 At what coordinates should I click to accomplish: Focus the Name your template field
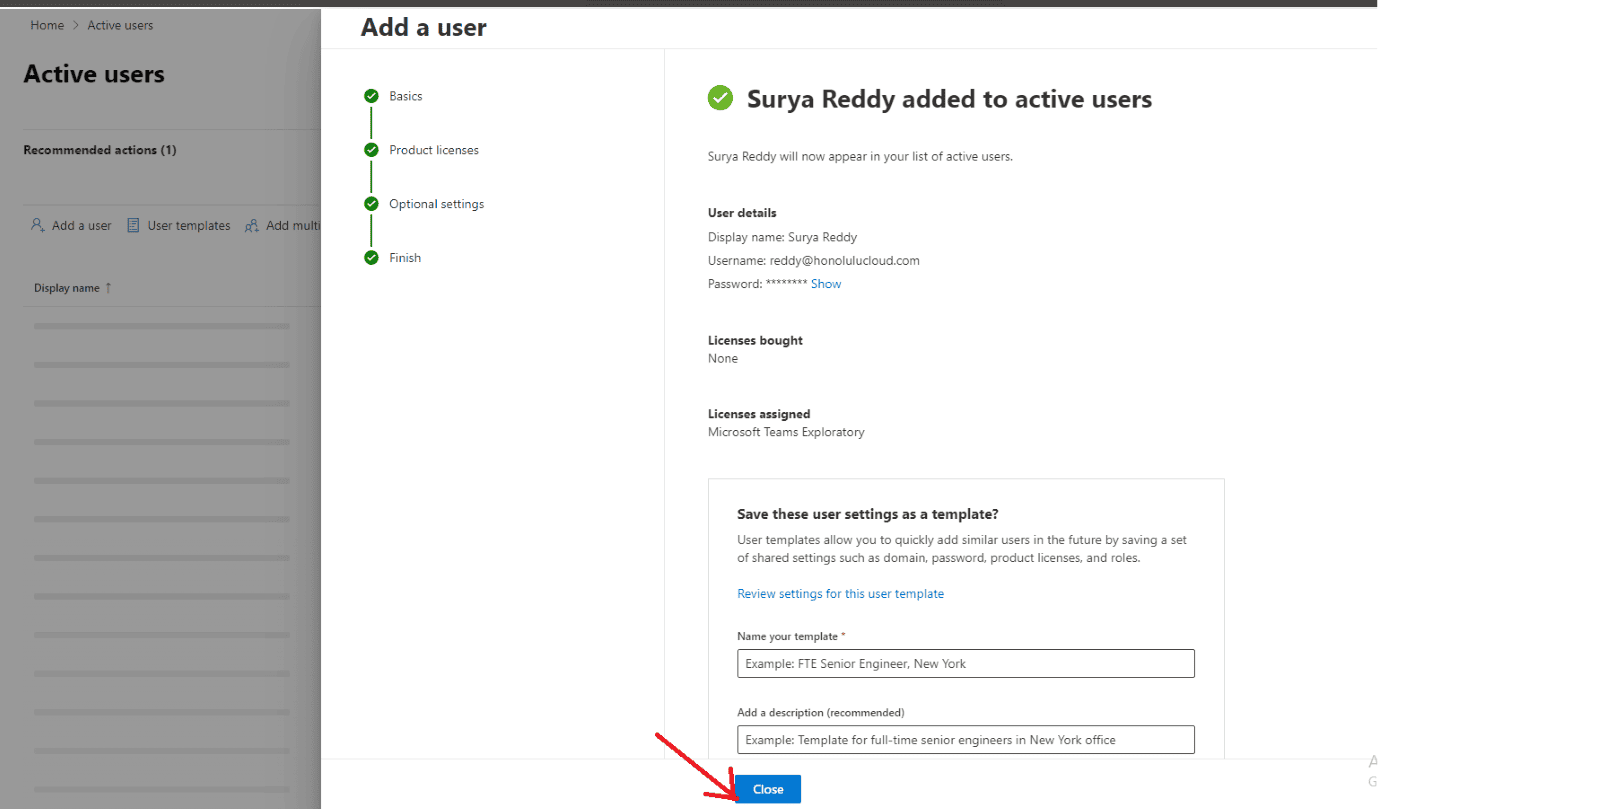965,664
